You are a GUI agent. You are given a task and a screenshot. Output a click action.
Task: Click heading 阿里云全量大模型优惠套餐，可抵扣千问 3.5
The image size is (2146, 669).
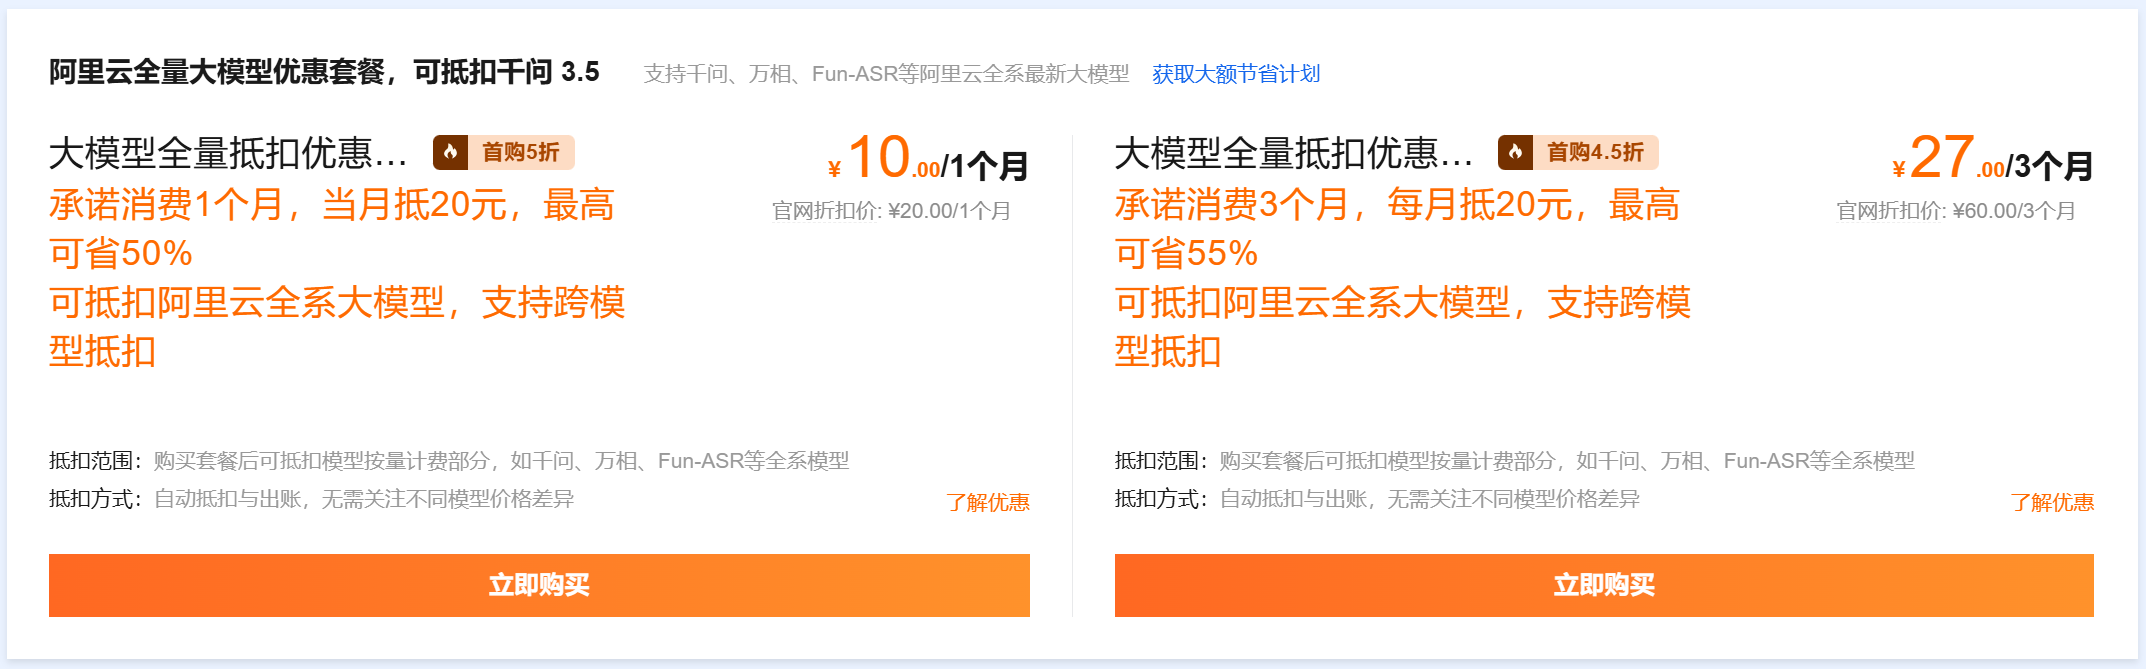click(x=324, y=72)
